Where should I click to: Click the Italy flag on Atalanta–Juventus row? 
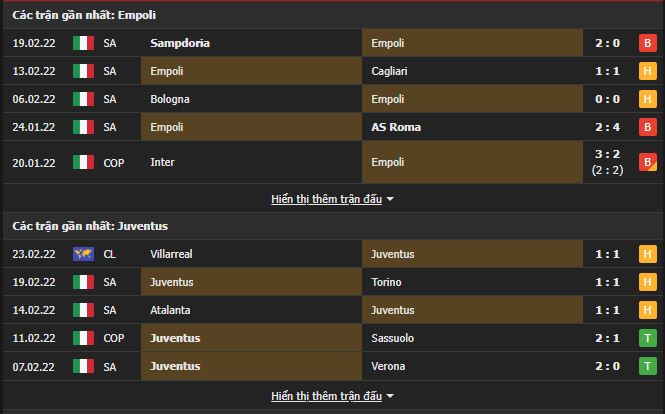(83, 310)
